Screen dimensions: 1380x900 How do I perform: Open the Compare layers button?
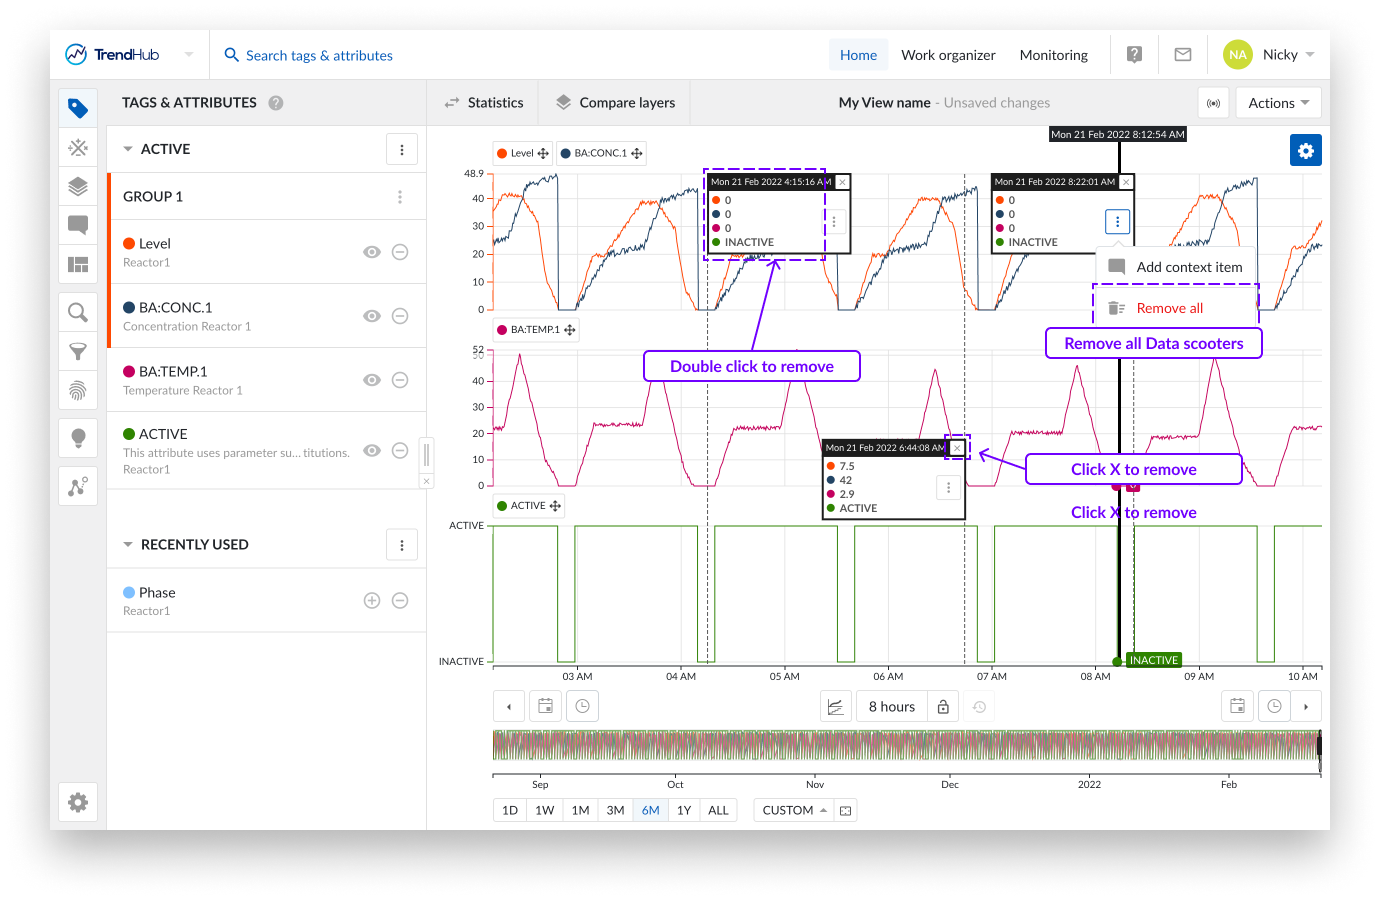click(x=615, y=103)
